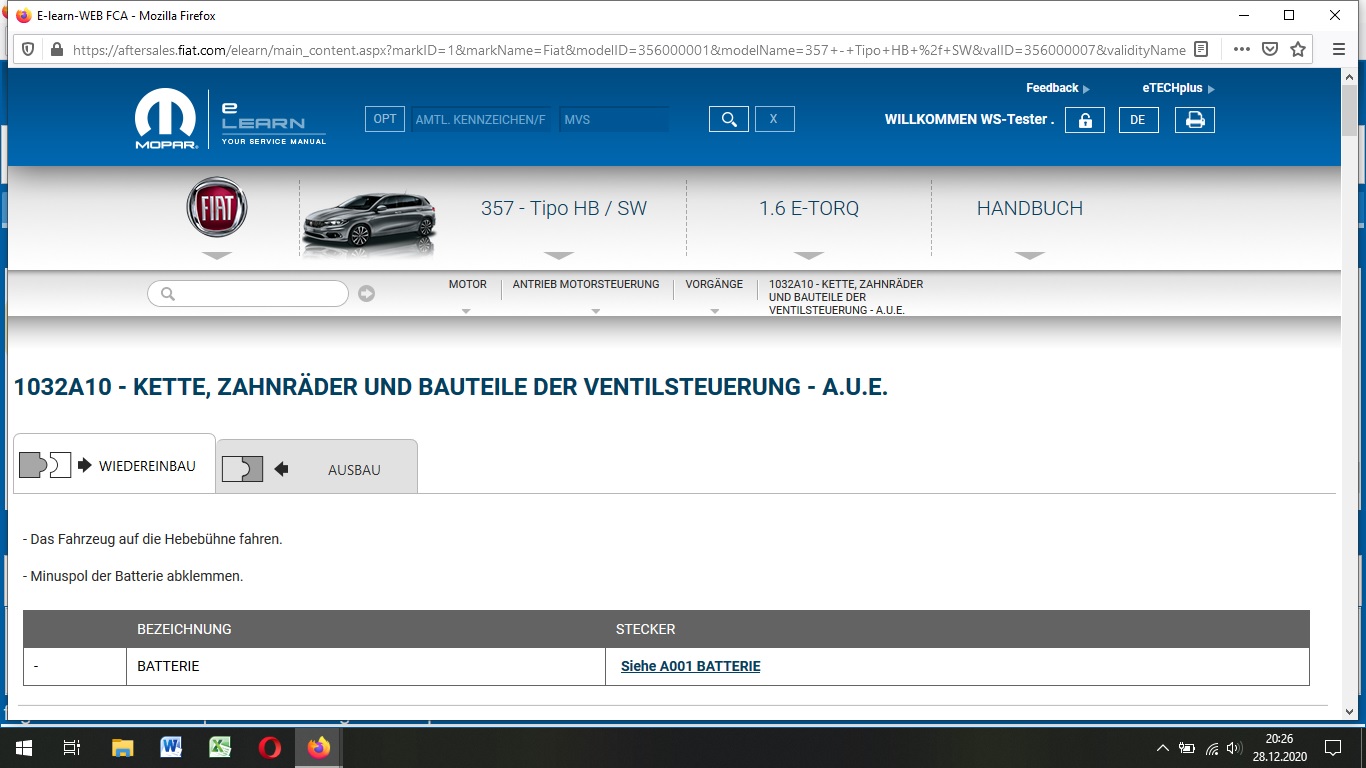
Task: Click the padlock icon beside welcome text
Action: (1084, 120)
